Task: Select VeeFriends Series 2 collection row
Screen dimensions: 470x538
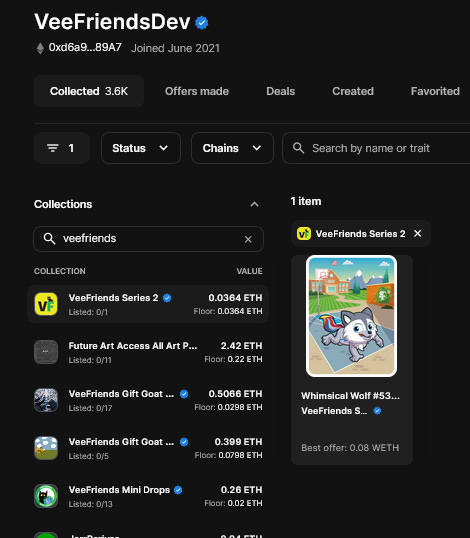Action: (x=148, y=304)
